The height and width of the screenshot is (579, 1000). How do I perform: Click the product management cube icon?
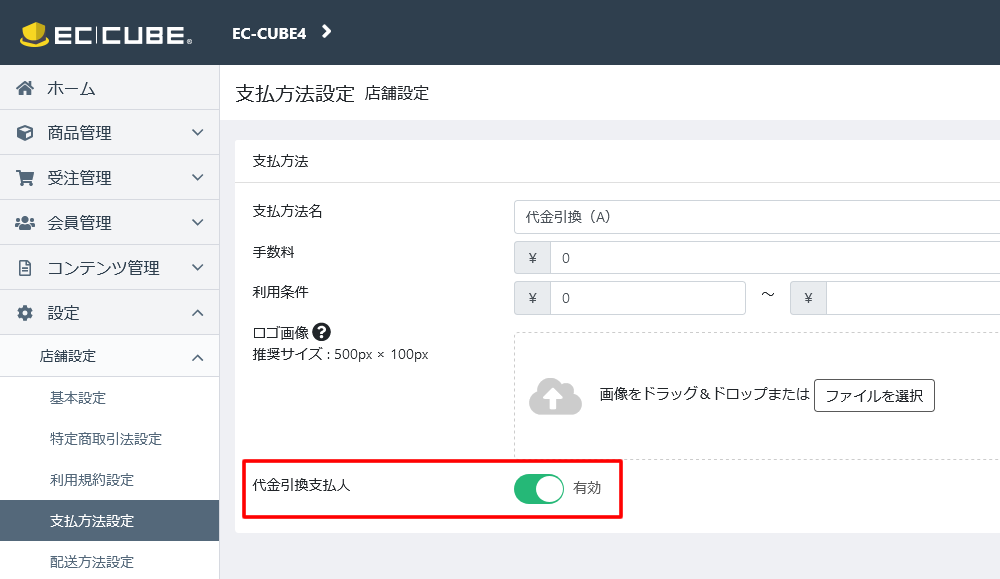(x=26, y=133)
